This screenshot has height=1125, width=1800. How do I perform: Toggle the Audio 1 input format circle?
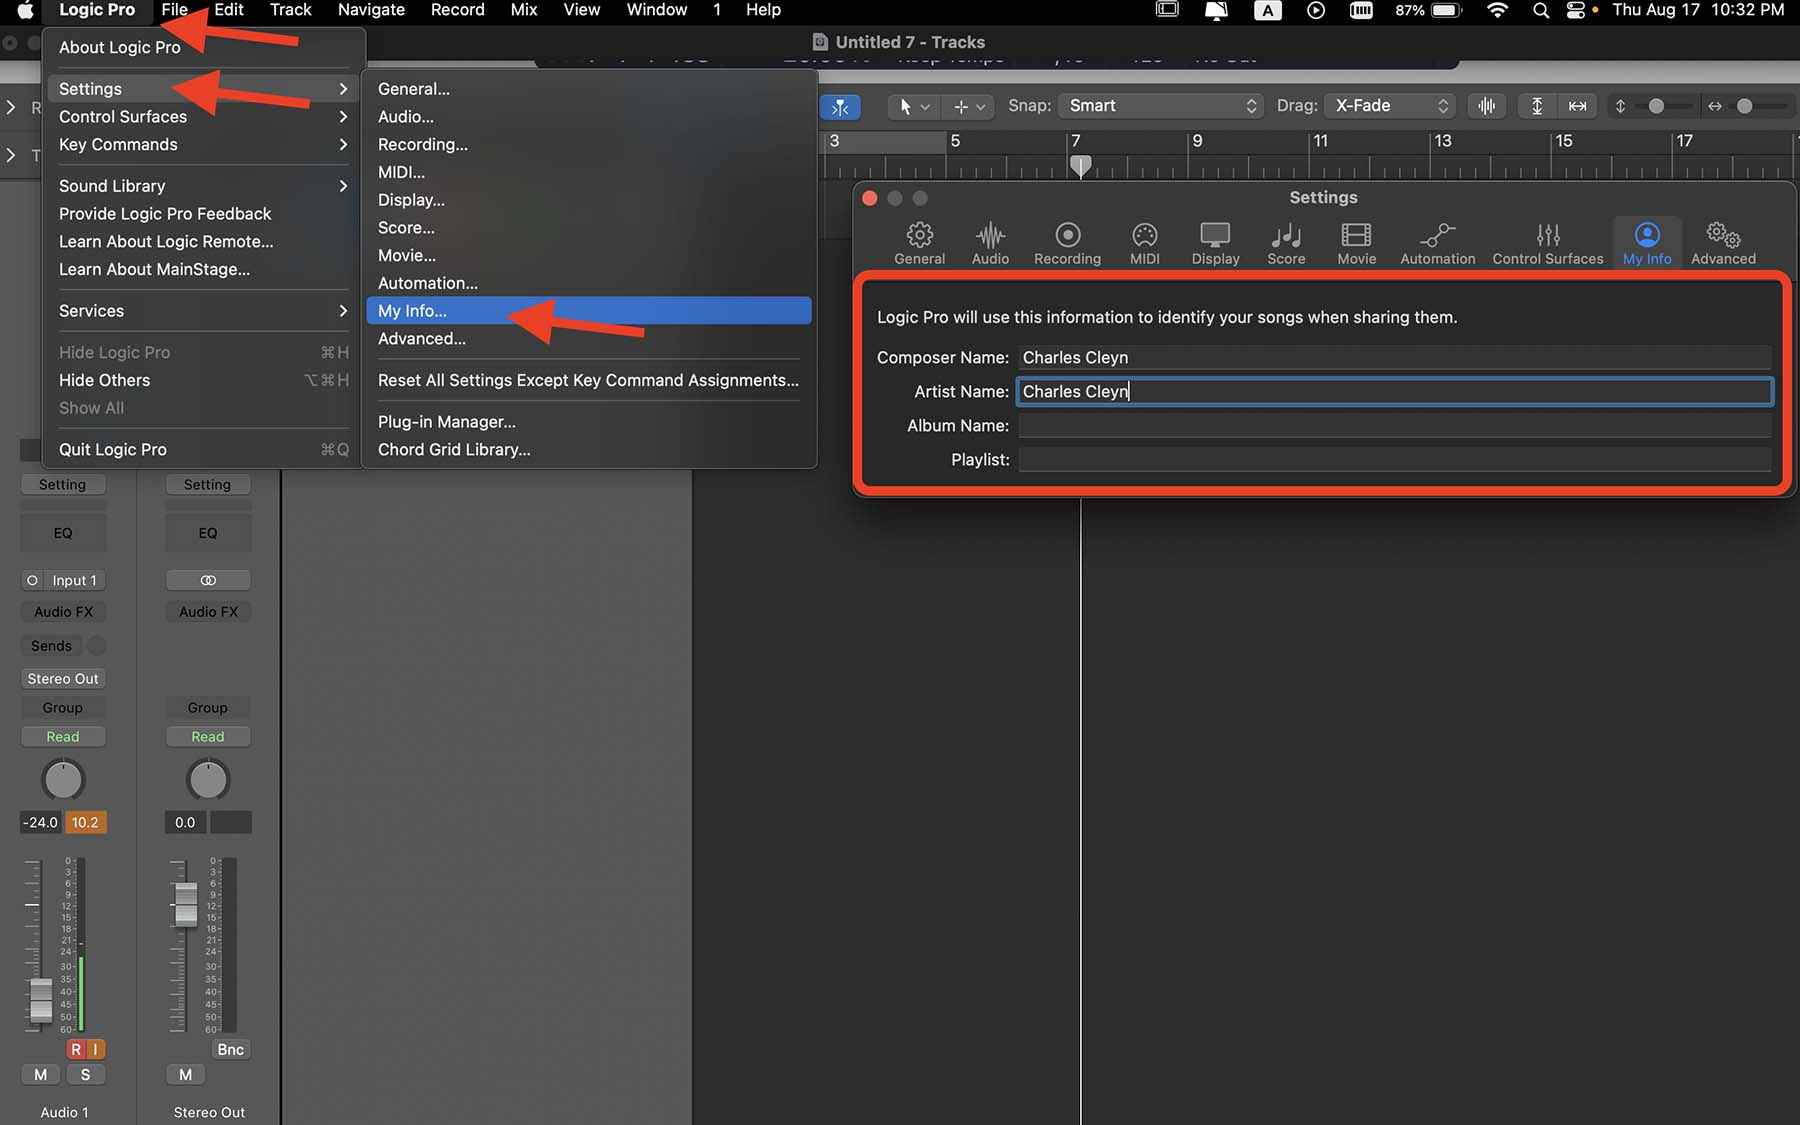32,580
